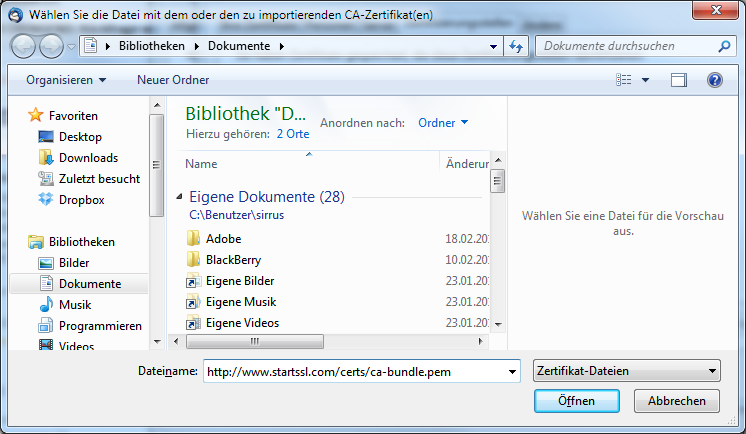Screen dimensions: 746x434
Task: Toggle the preview pane icon
Action: (x=679, y=80)
